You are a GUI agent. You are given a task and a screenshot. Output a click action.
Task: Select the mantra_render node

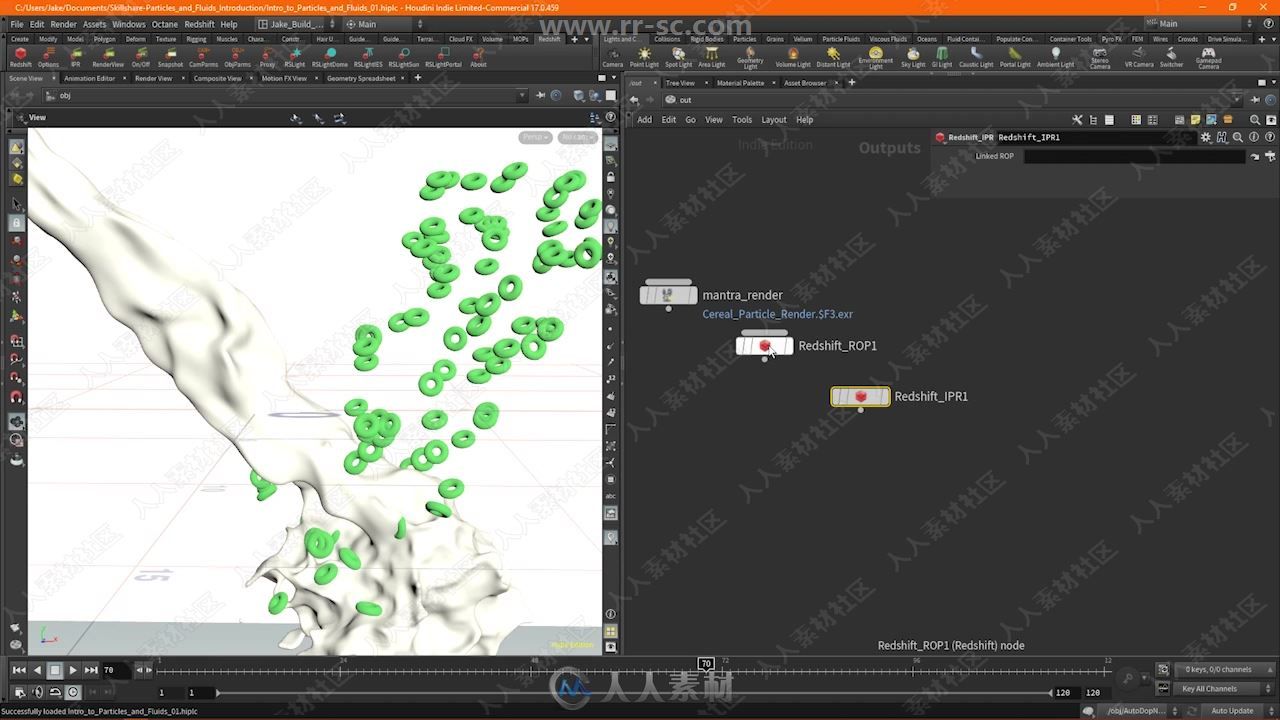point(668,295)
